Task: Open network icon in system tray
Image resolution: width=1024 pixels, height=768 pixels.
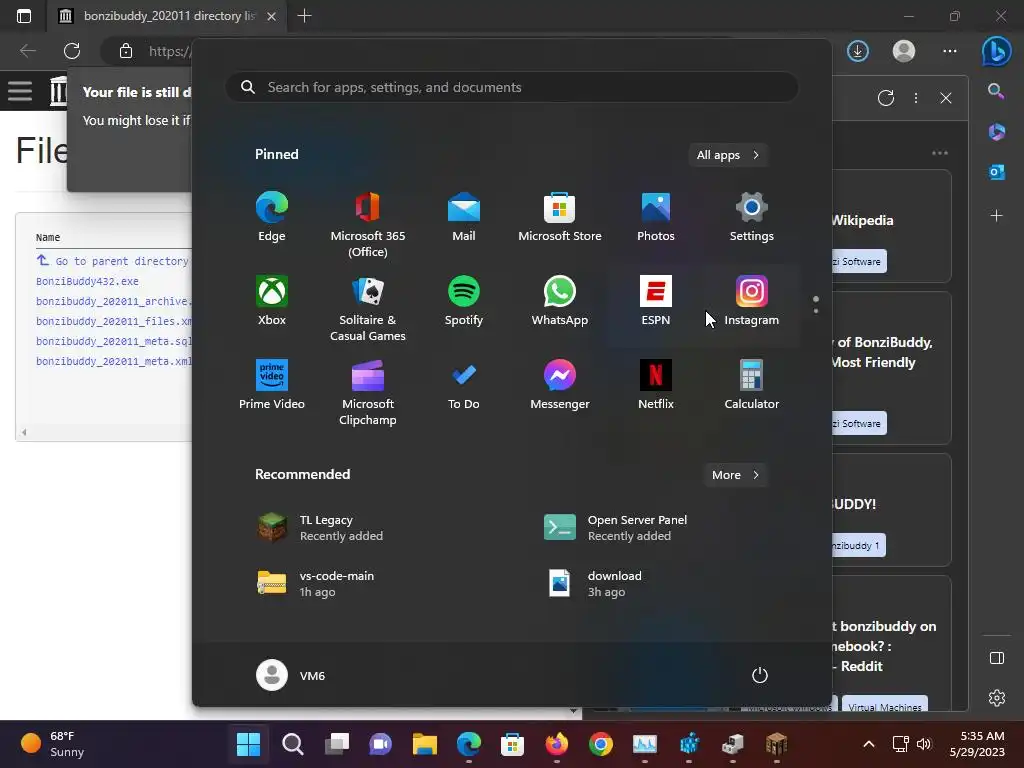Action: click(x=901, y=744)
